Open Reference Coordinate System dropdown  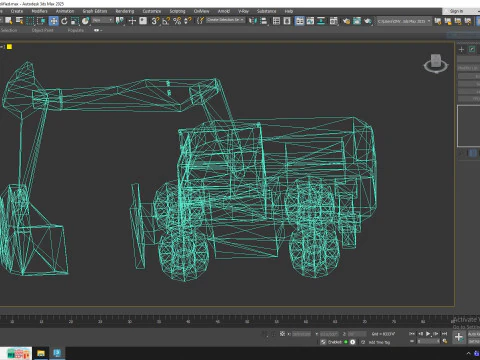(x=103, y=21)
